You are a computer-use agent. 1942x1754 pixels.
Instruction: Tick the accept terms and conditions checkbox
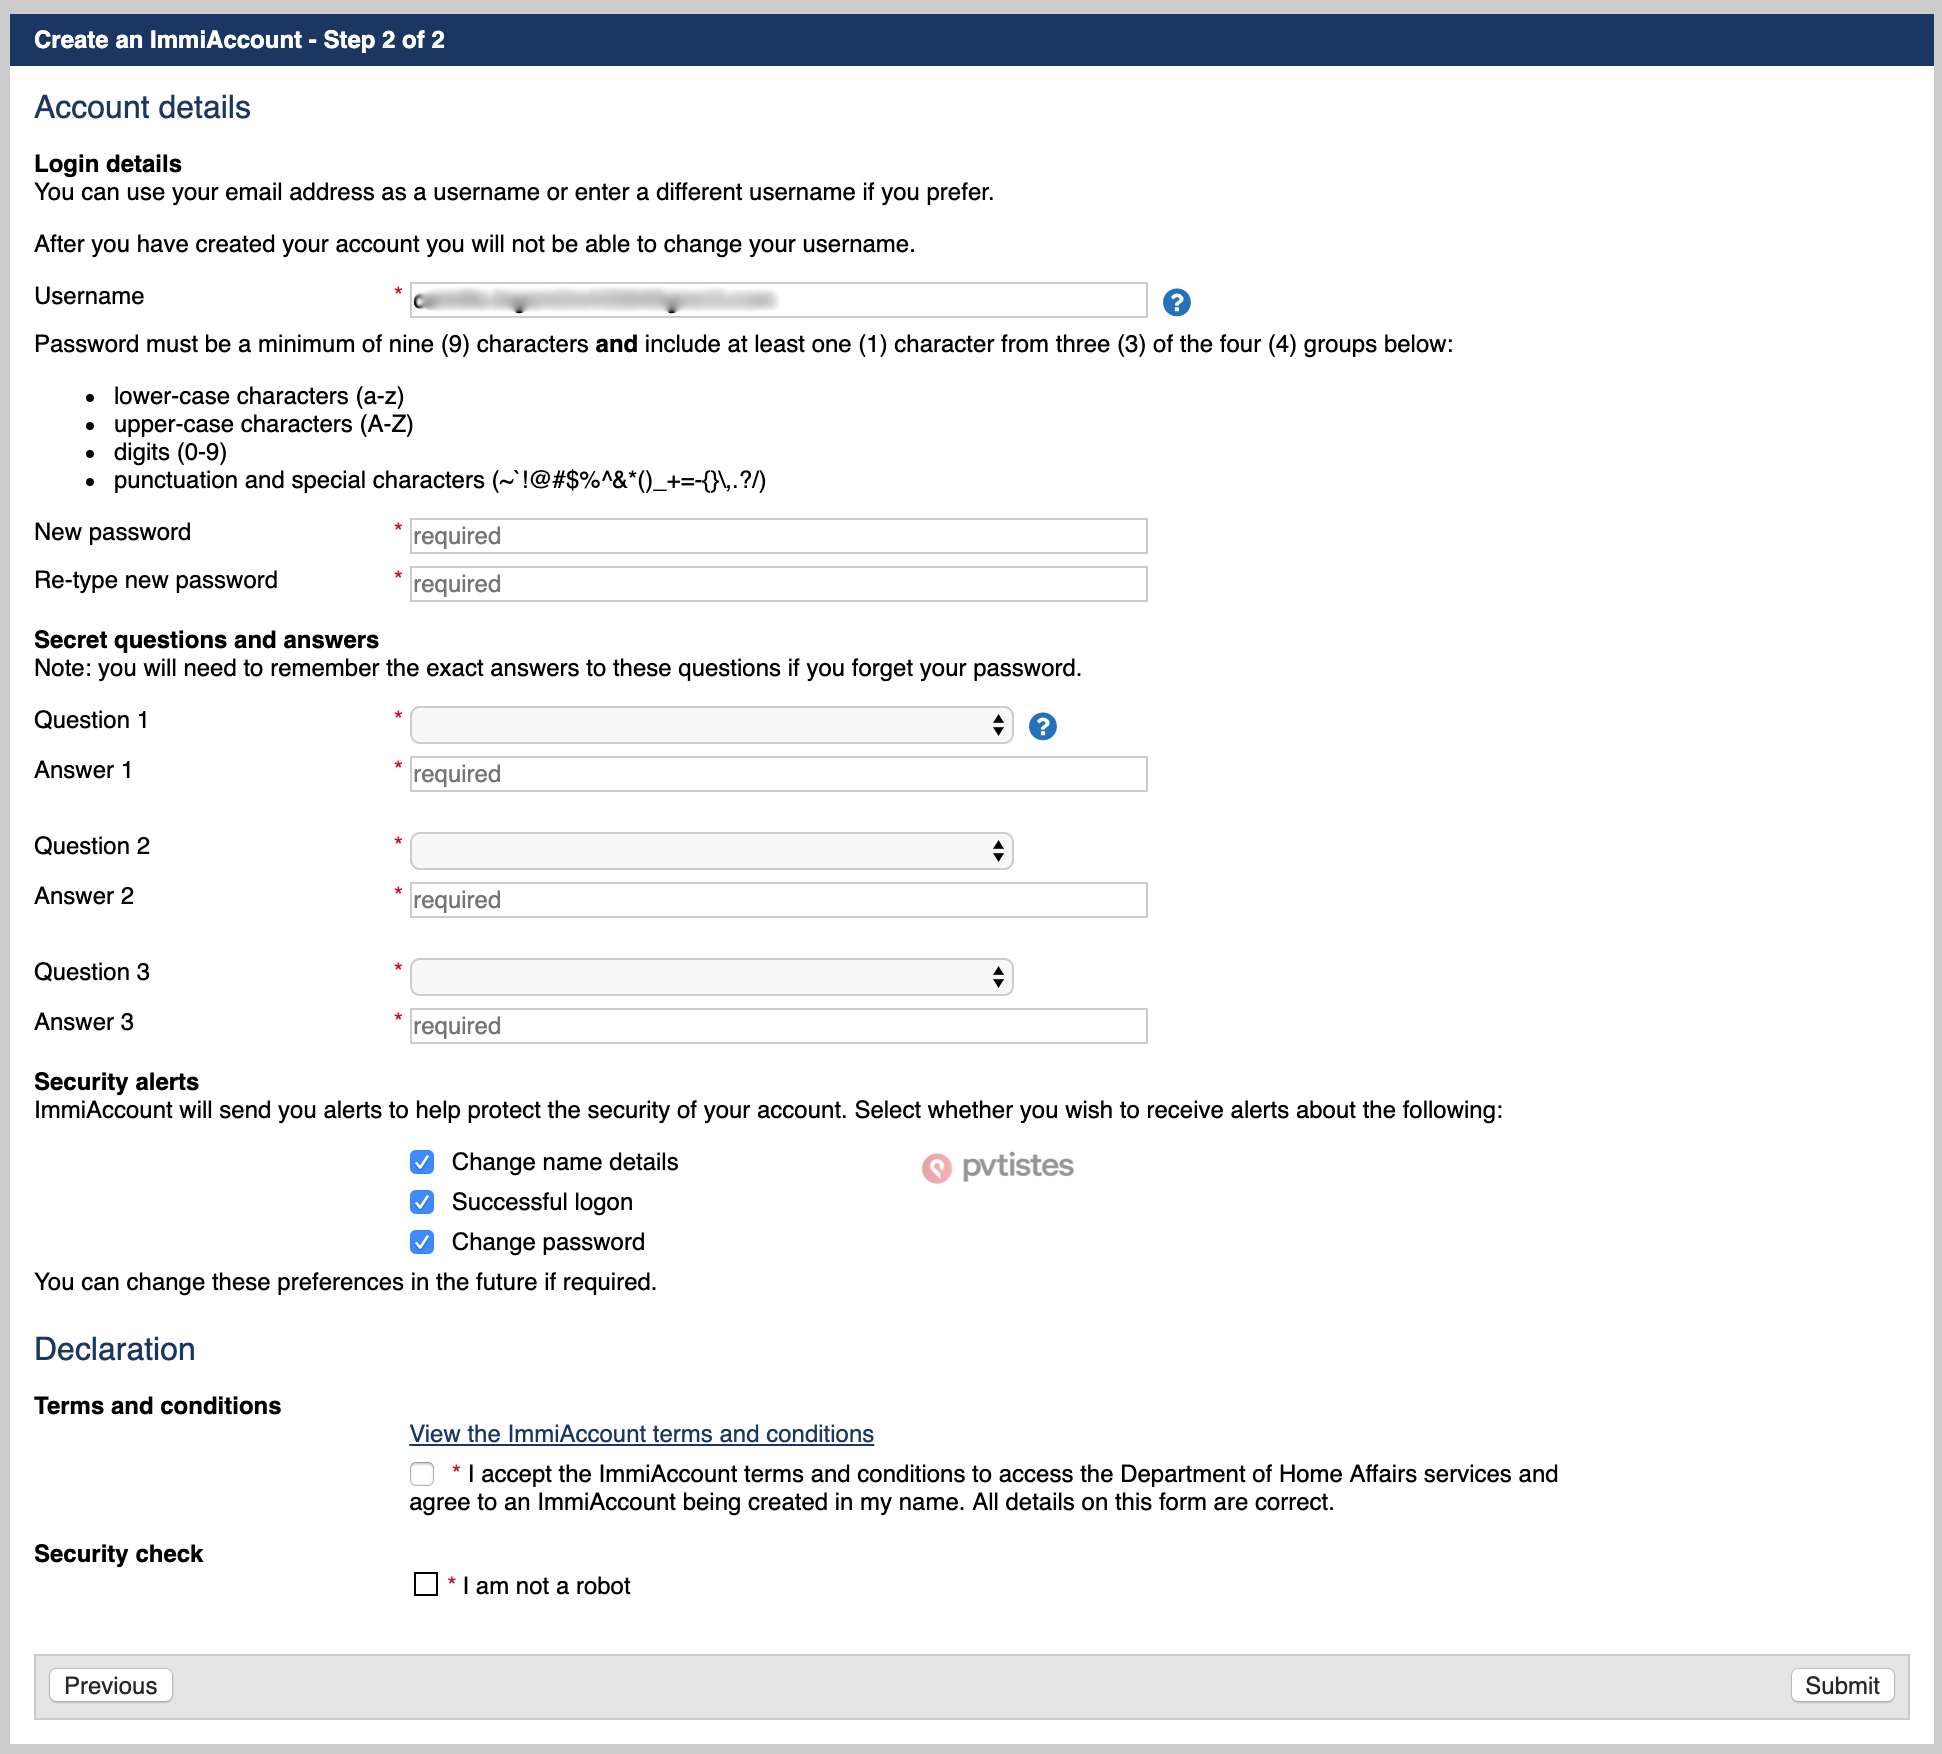(x=422, y=1474)
